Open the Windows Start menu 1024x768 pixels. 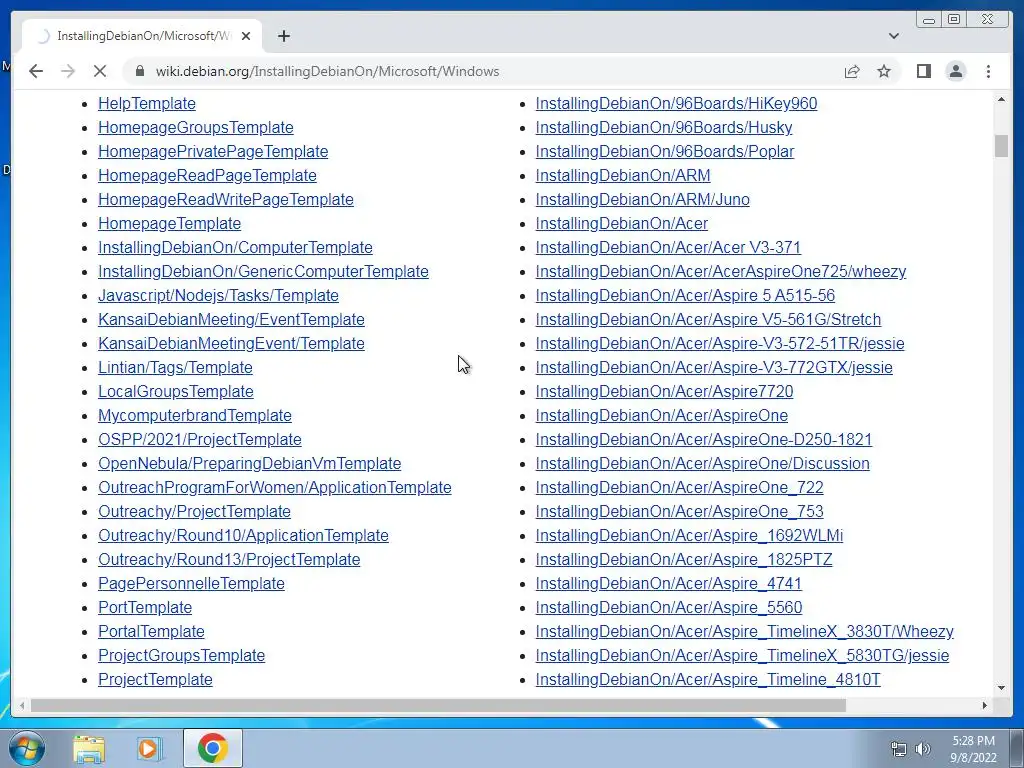[x=27, y=748]
